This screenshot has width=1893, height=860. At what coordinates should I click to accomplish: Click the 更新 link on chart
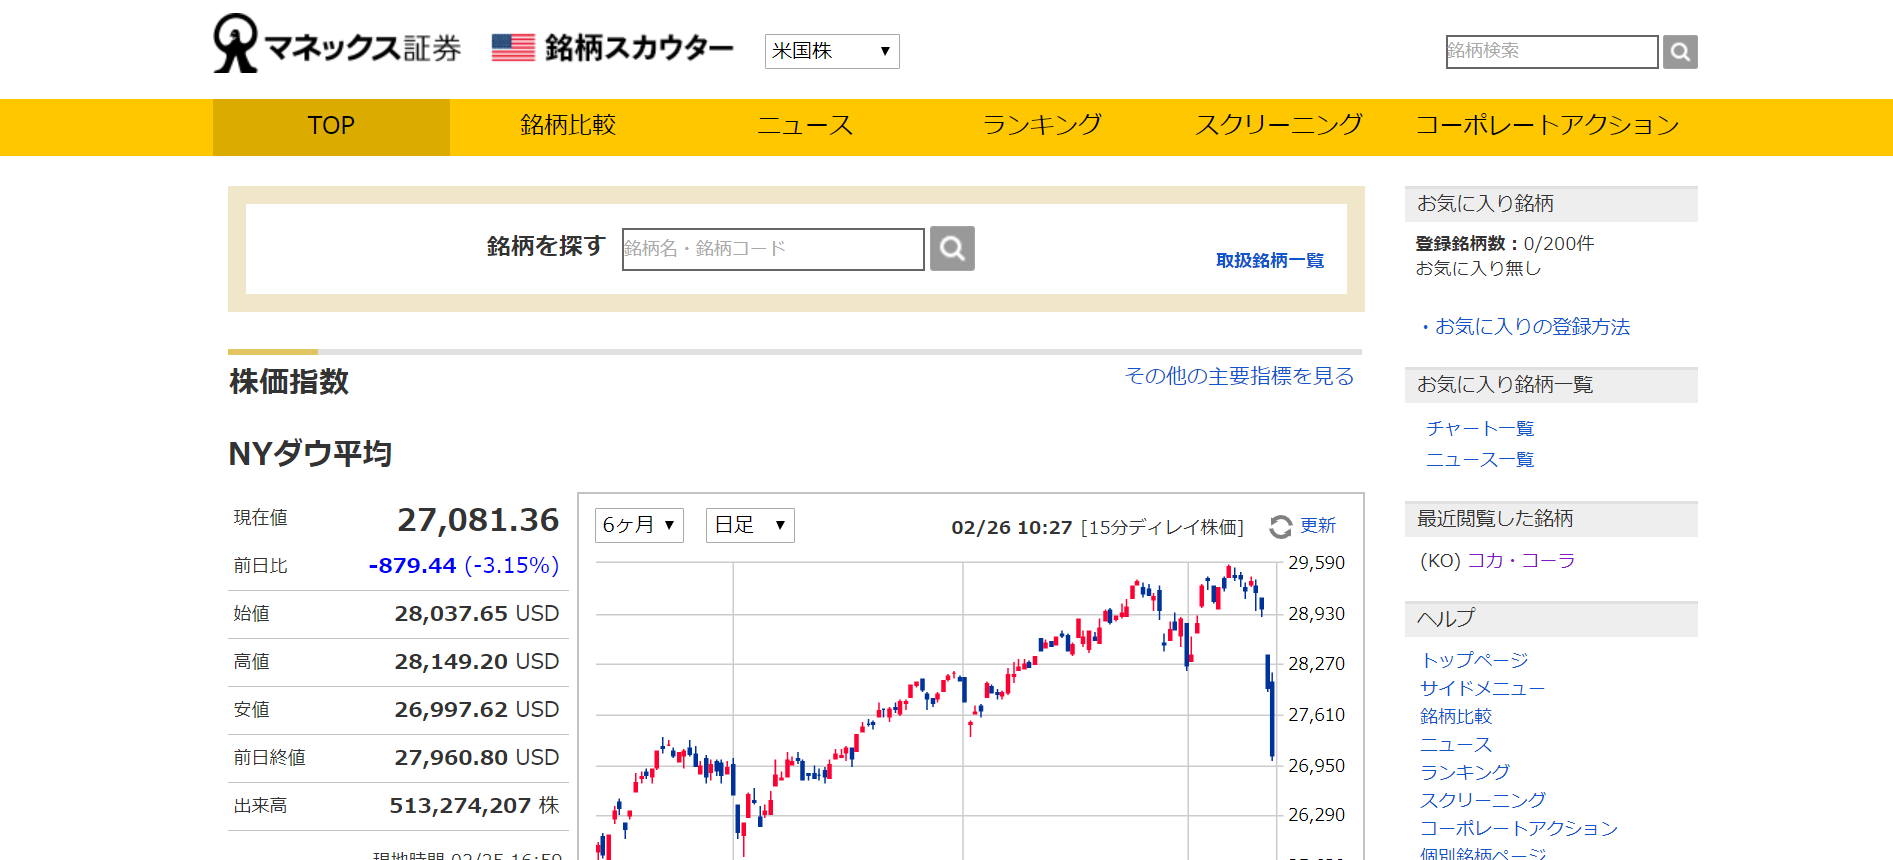point(1318,526)
